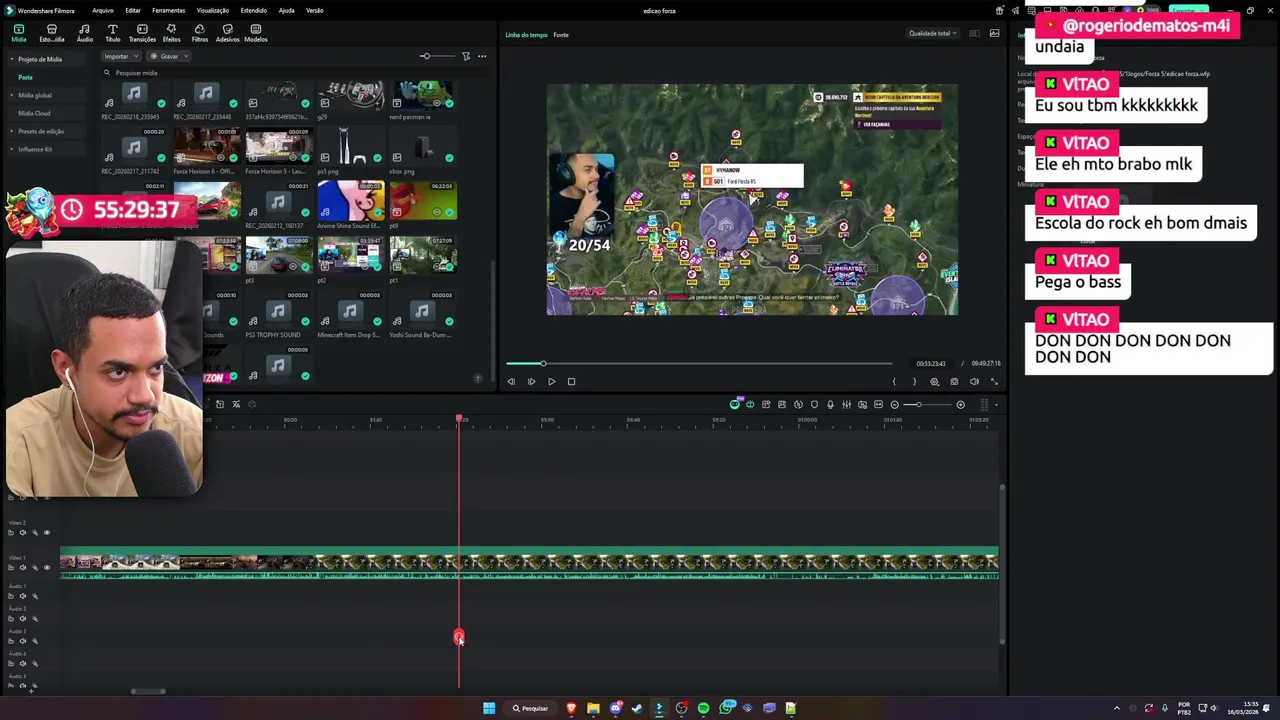This screenshot has height=720, width=1280.
Task: Open the Adesivos panel icon
Action: click(x=228, y=33)
